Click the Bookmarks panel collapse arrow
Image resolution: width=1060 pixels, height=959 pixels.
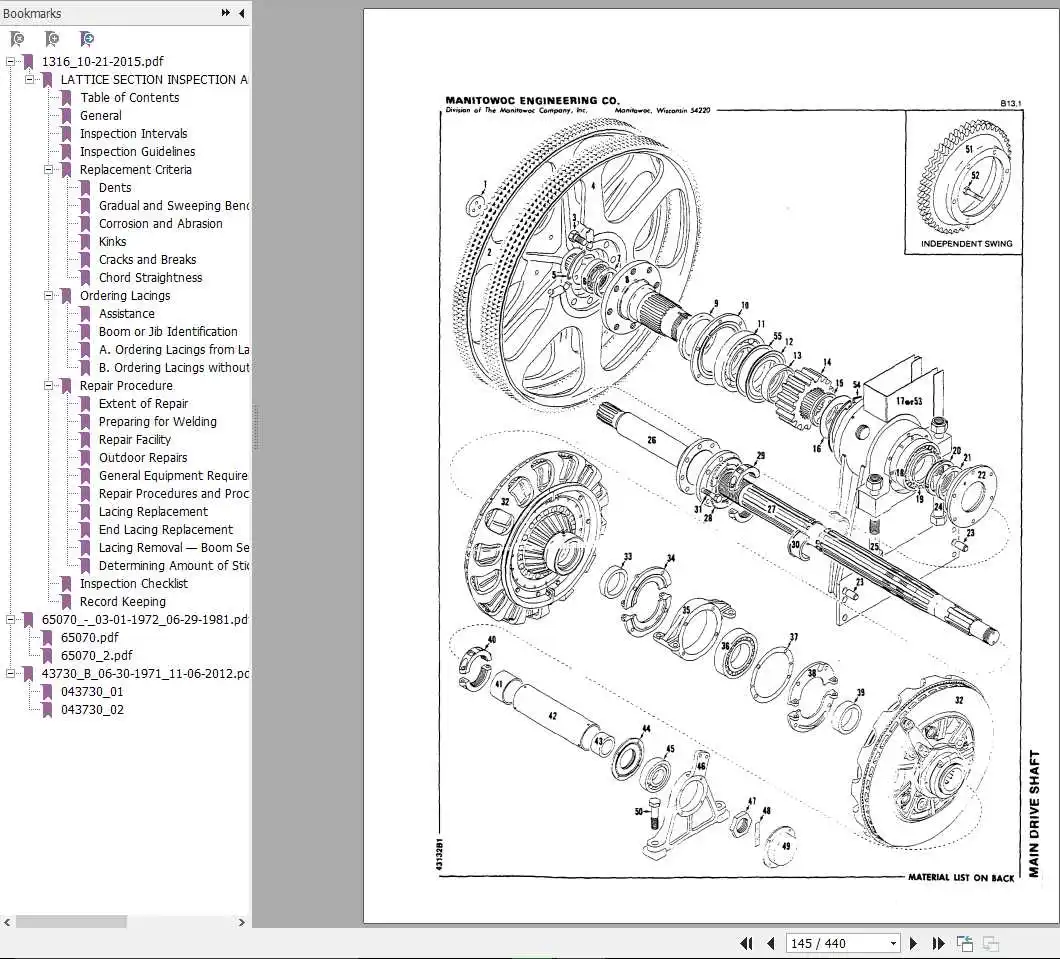tap(241, 13)
